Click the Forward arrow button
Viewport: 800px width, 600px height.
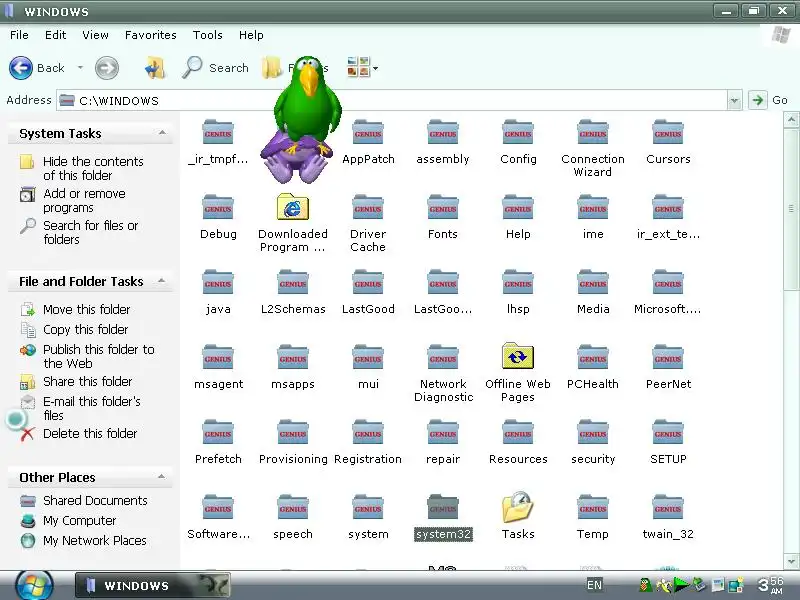[x=107, y=68]
